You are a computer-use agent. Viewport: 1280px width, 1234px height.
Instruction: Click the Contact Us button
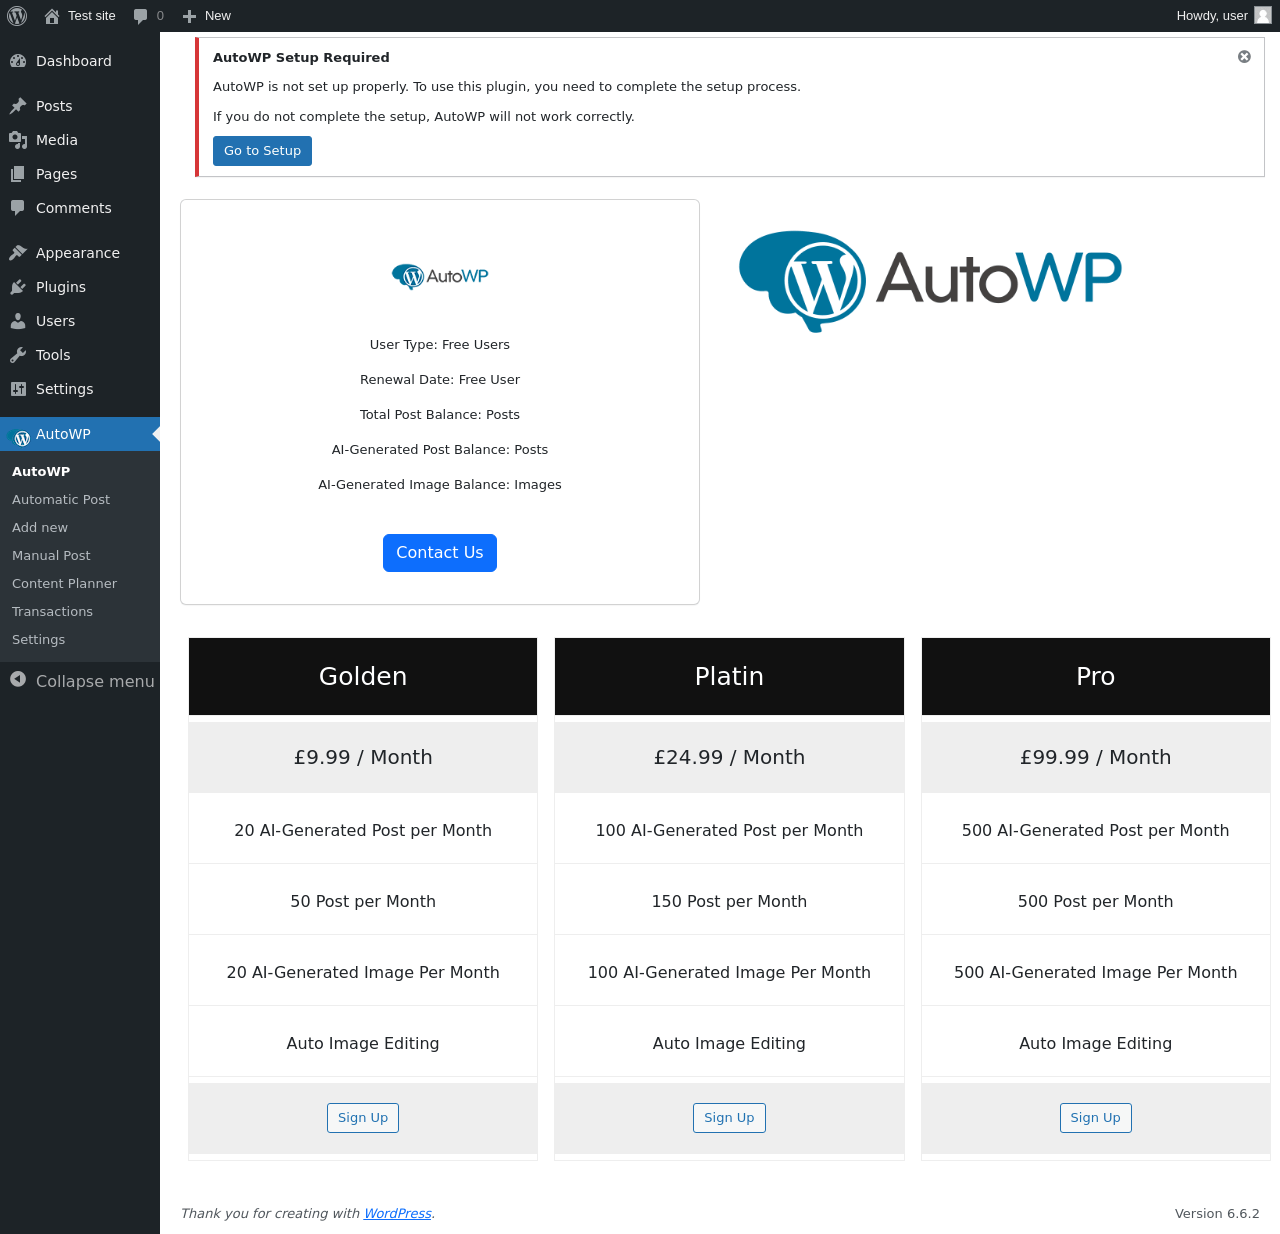coord(440,553)
